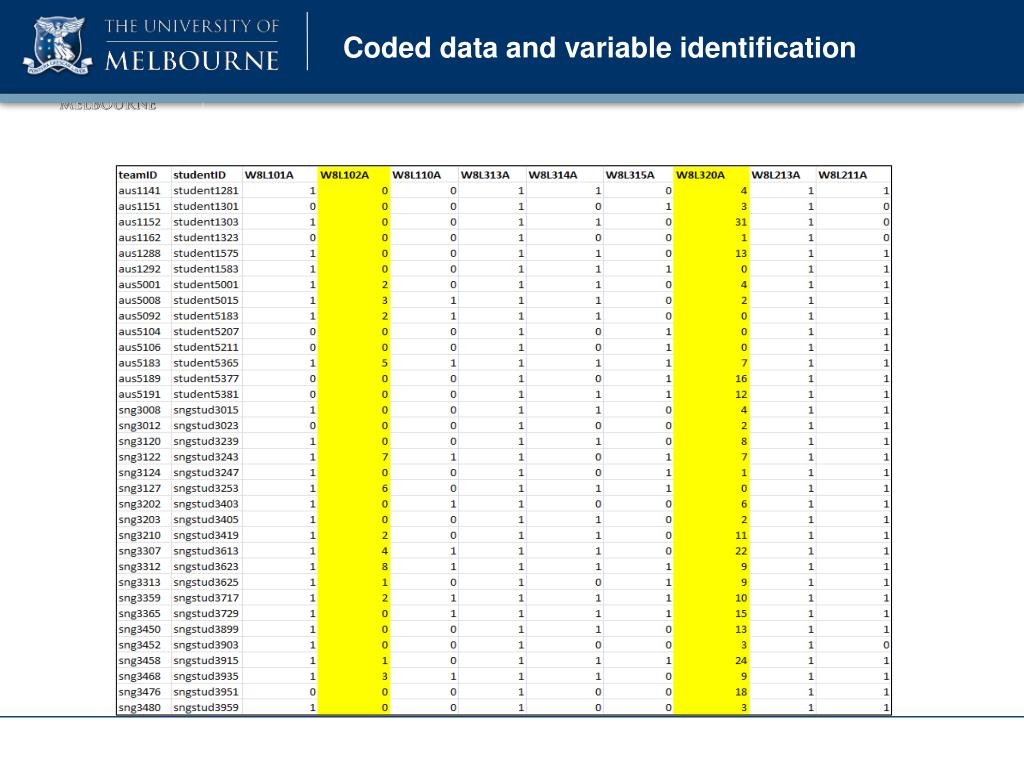The width and height of the screenshot is (1024, 768).
Task: Select team cell sng3122
Action: [x=139, y=457]
